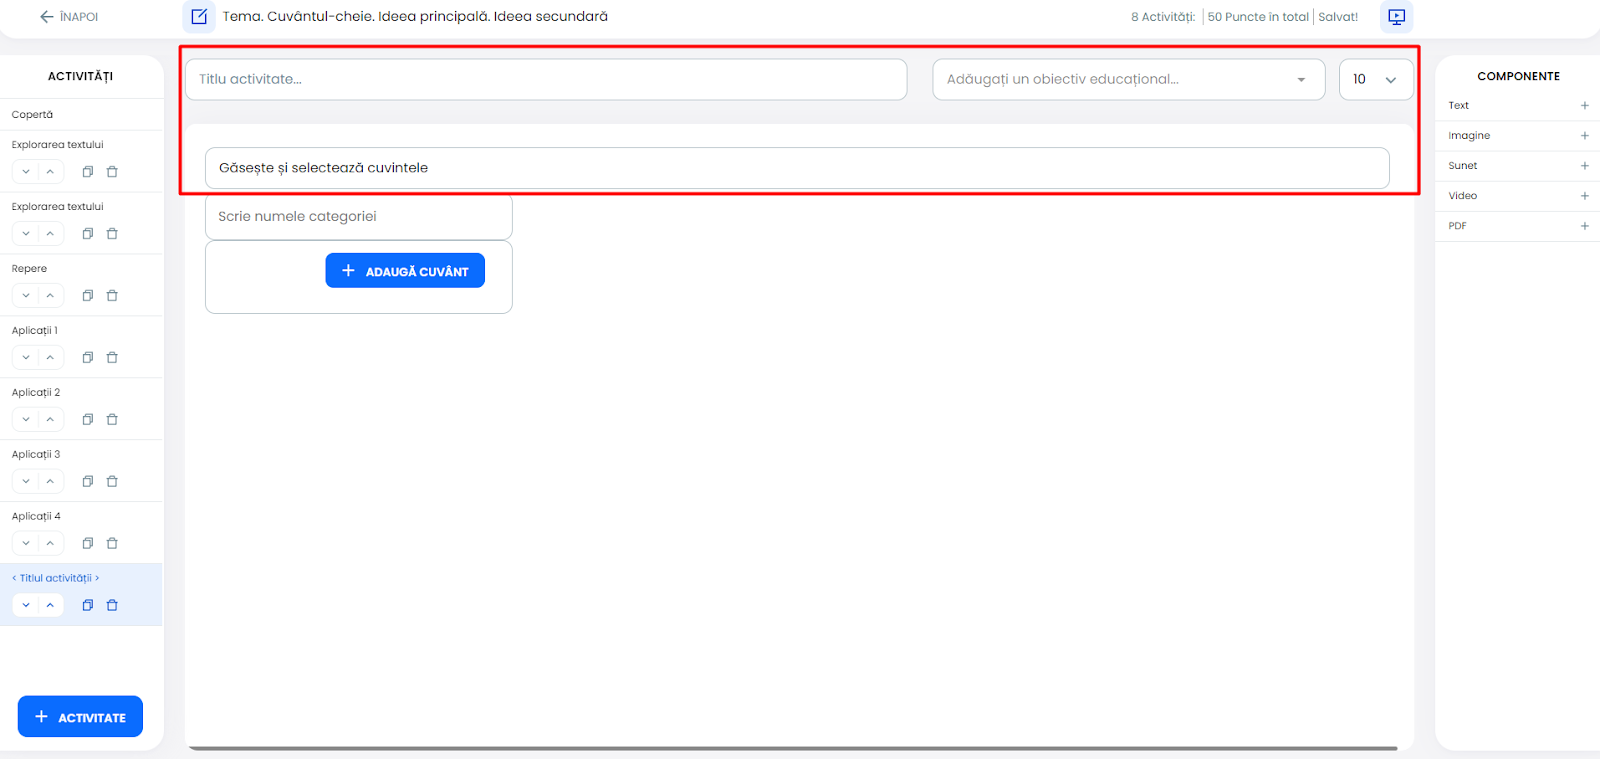Viewport: 1600px width, 759px height.
Task: Click the edit lesson title pencil icon
Action: (x=199, y=17)
